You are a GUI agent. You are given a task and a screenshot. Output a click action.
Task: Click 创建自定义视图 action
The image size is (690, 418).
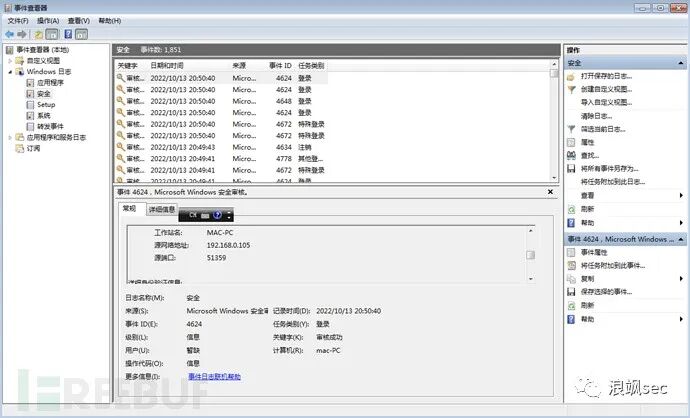coord(606,89)
